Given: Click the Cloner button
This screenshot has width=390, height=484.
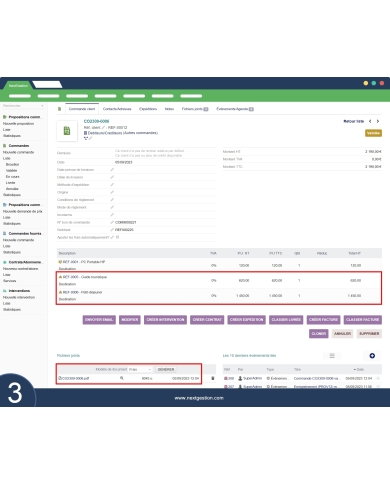Looking at the screenshot, I should (x=319, y=334).
